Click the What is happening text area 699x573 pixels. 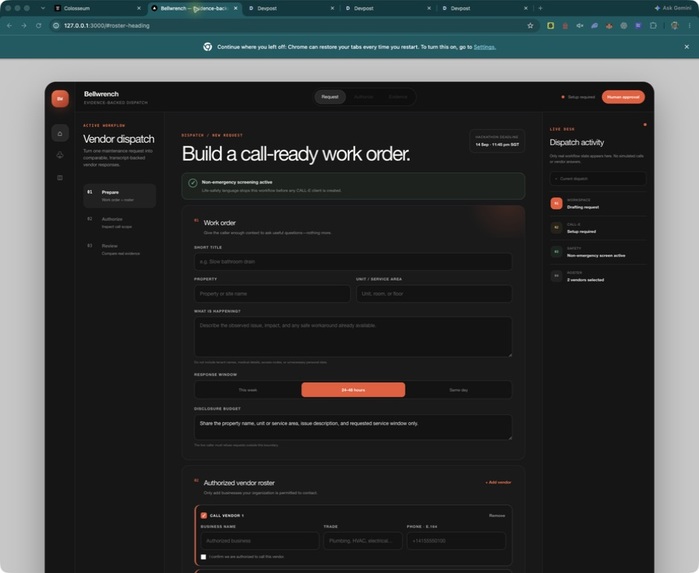[x=353, y=337]
